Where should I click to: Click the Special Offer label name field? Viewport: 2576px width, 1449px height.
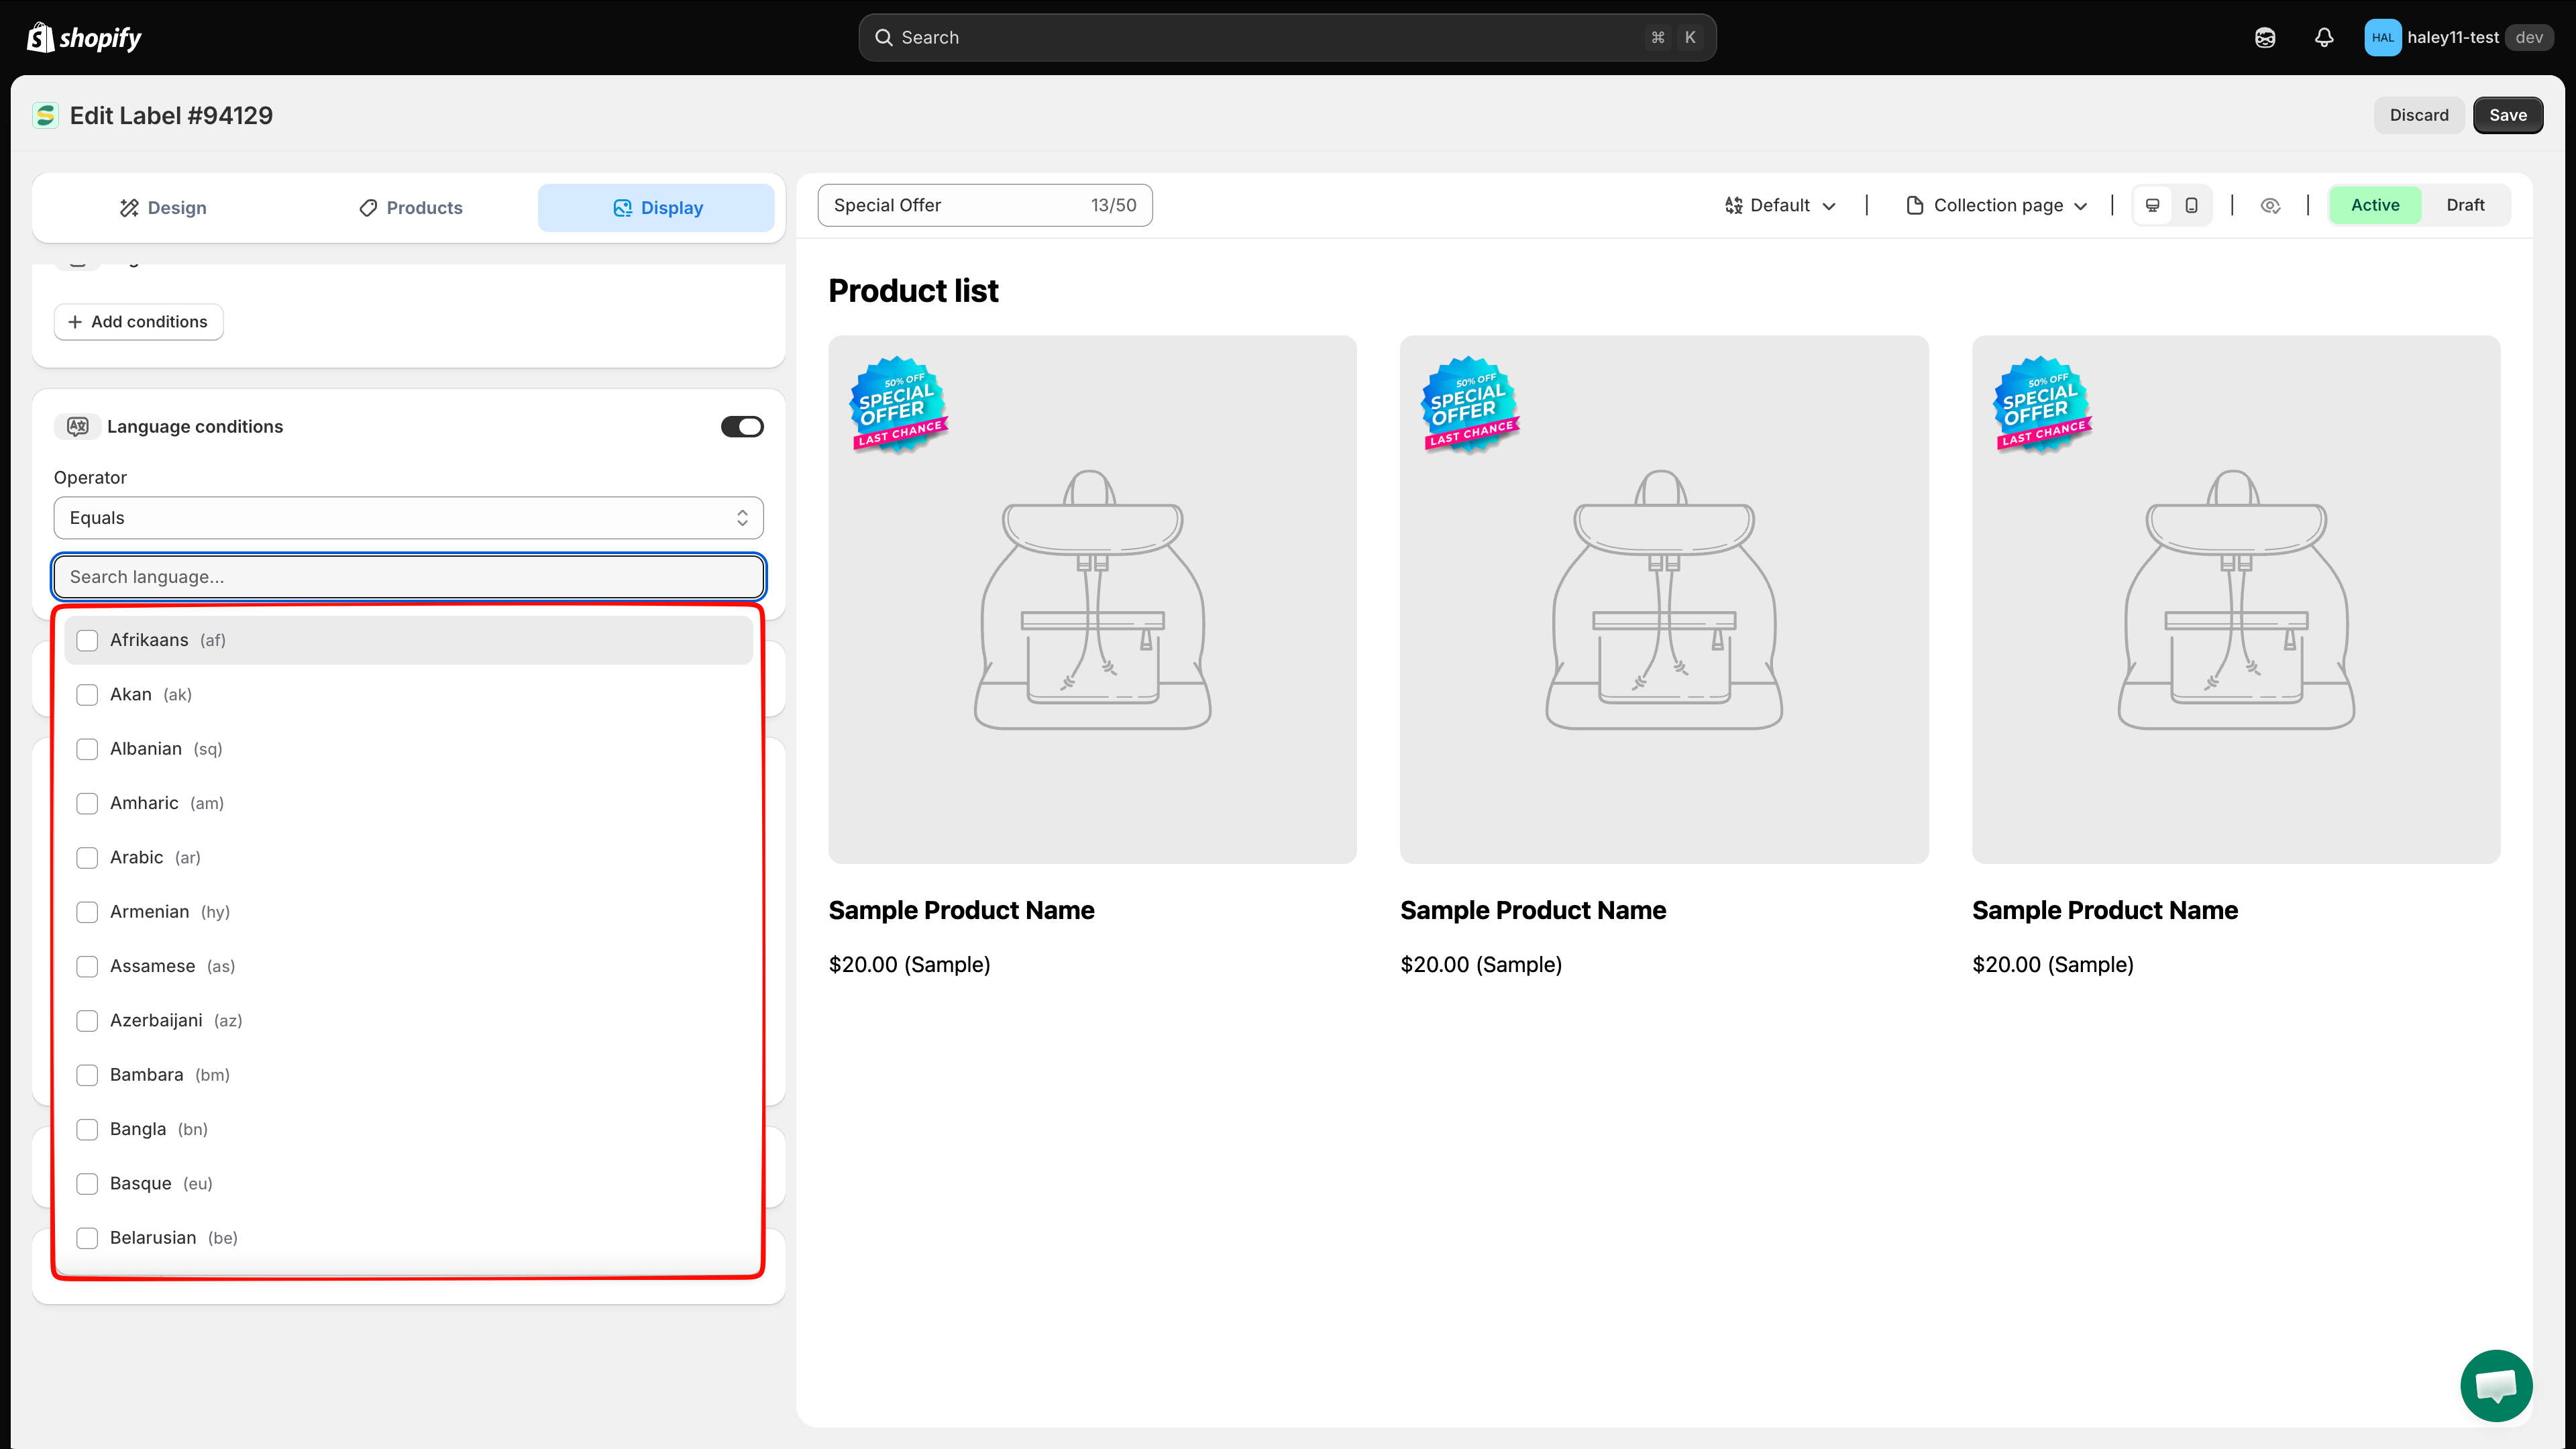984,205
